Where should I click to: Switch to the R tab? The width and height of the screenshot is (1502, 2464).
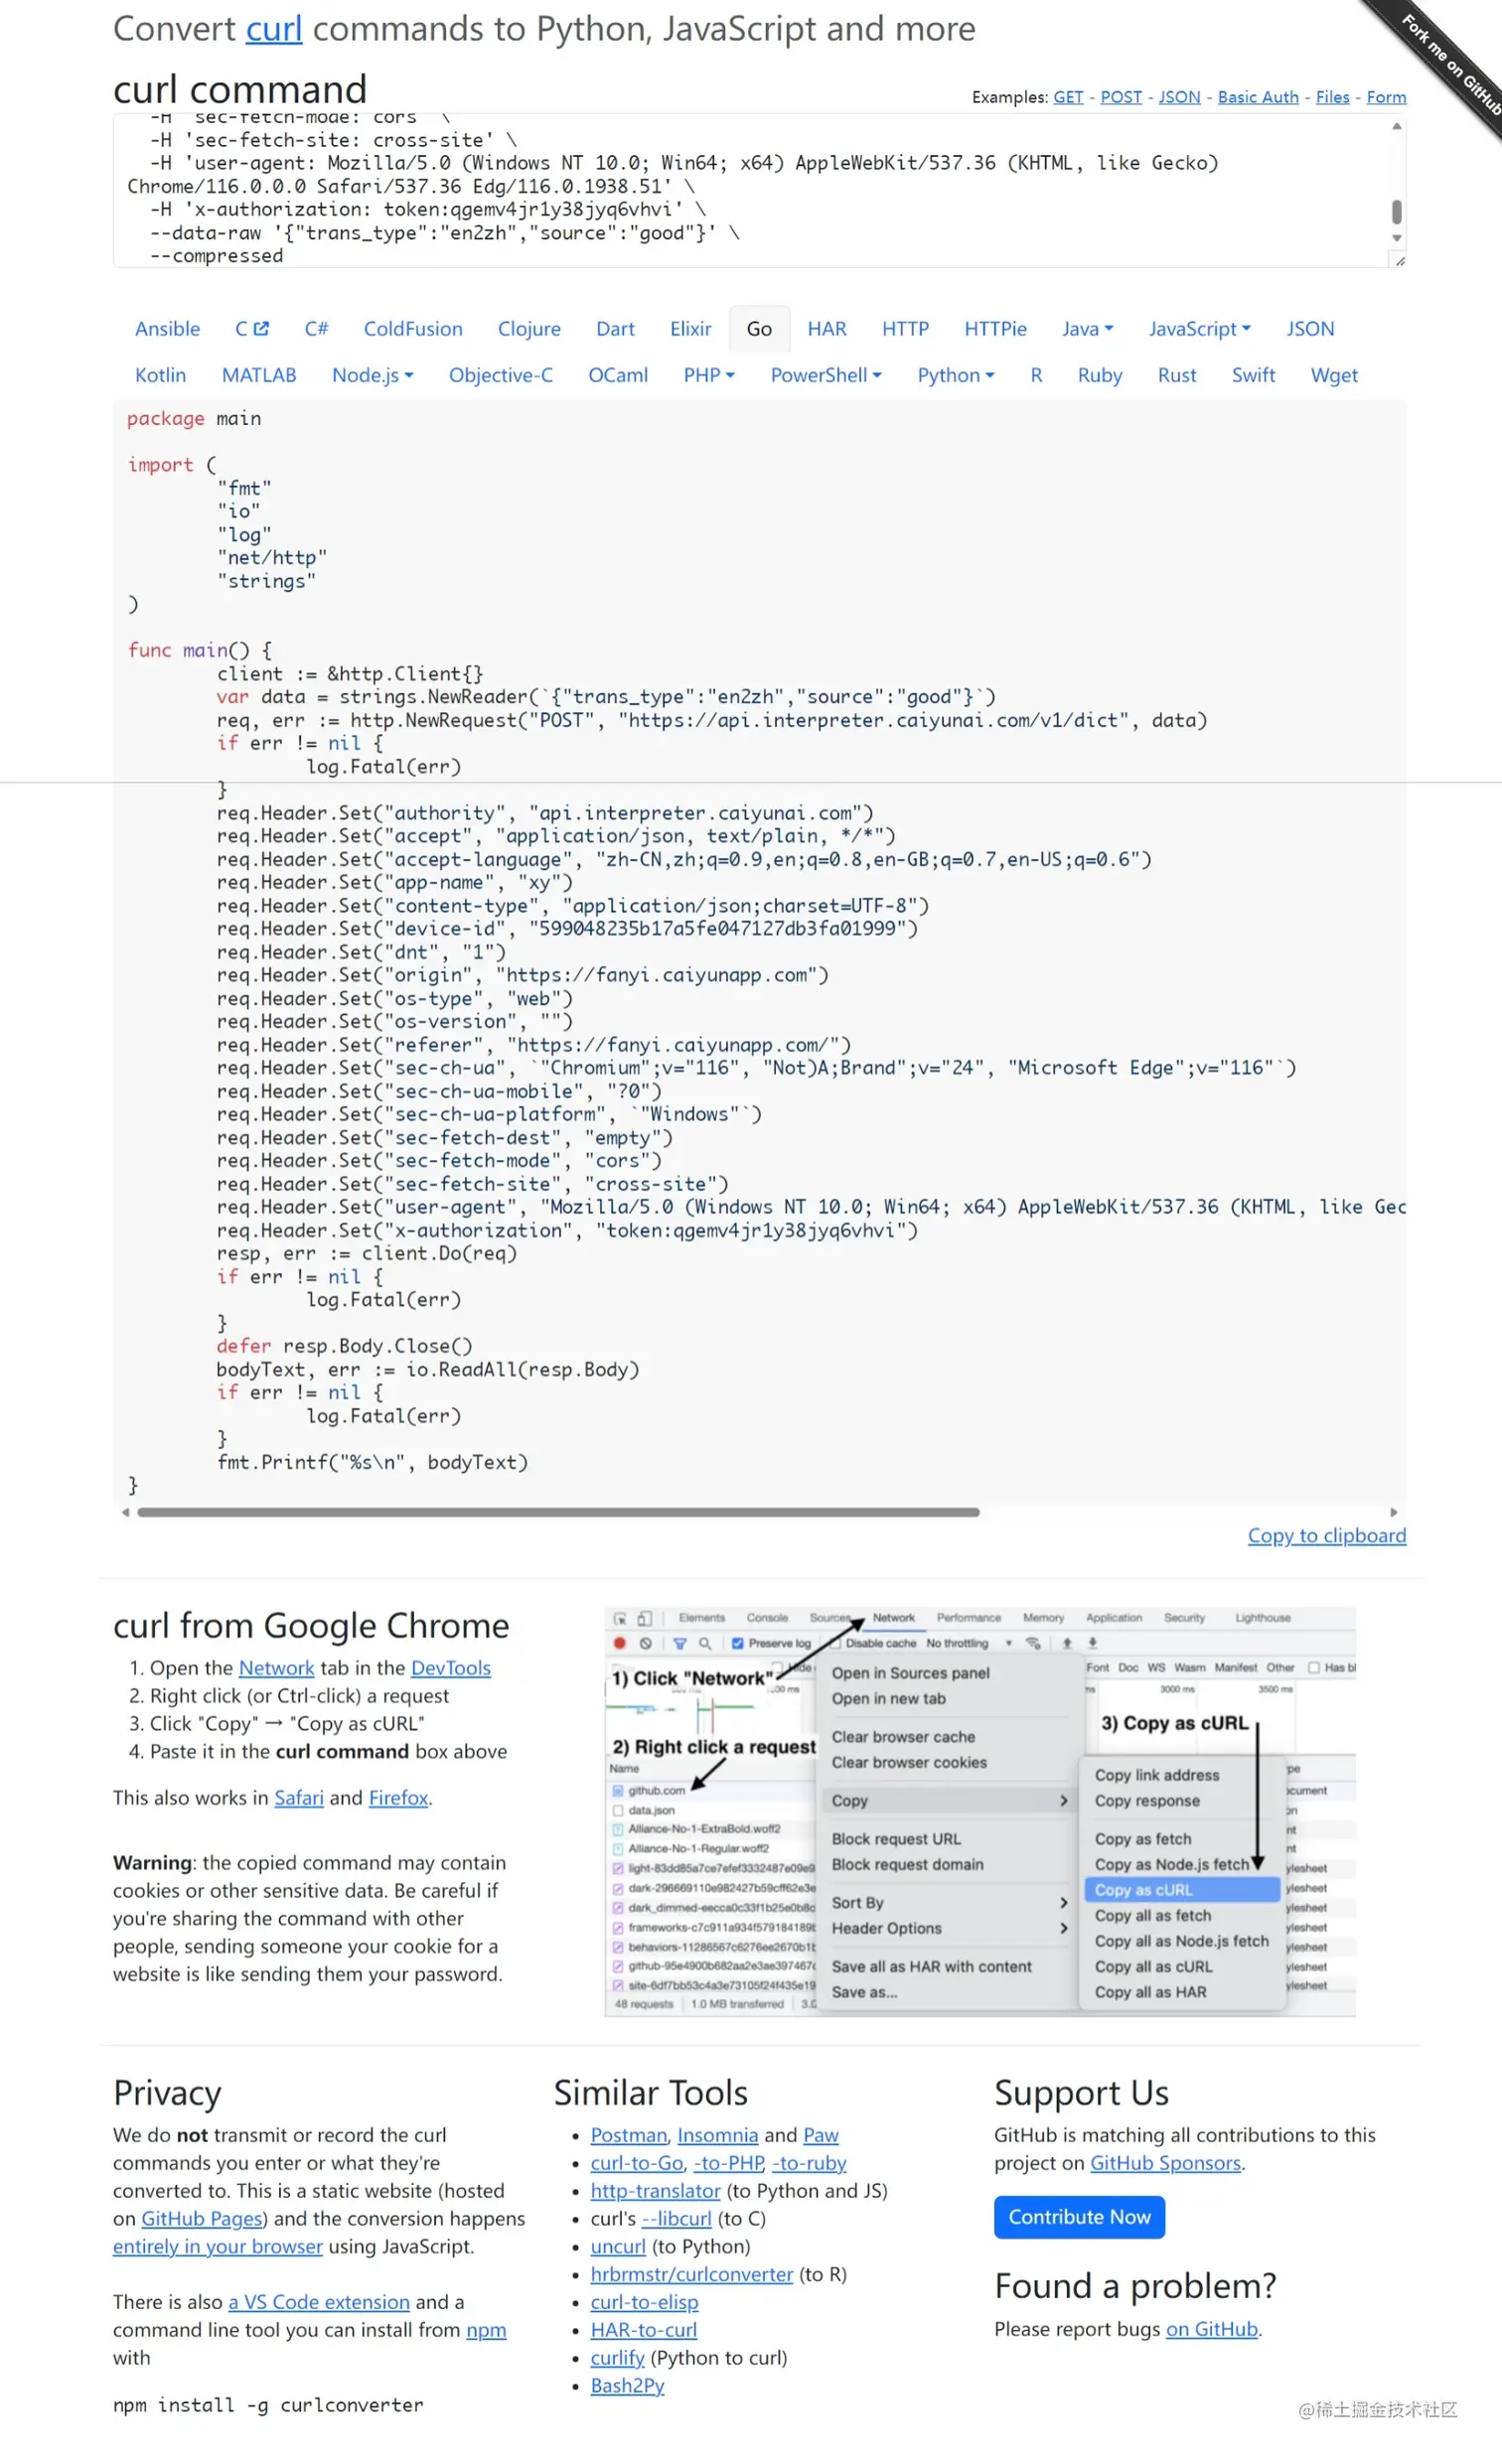tap(1036, 375)
